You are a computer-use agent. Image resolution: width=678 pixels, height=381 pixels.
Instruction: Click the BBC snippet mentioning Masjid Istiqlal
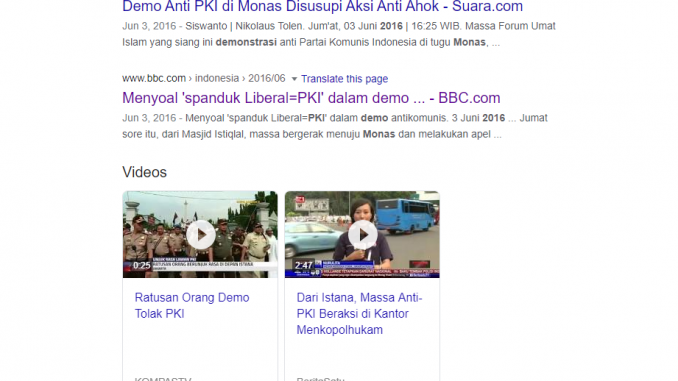(x=335, y=126)
